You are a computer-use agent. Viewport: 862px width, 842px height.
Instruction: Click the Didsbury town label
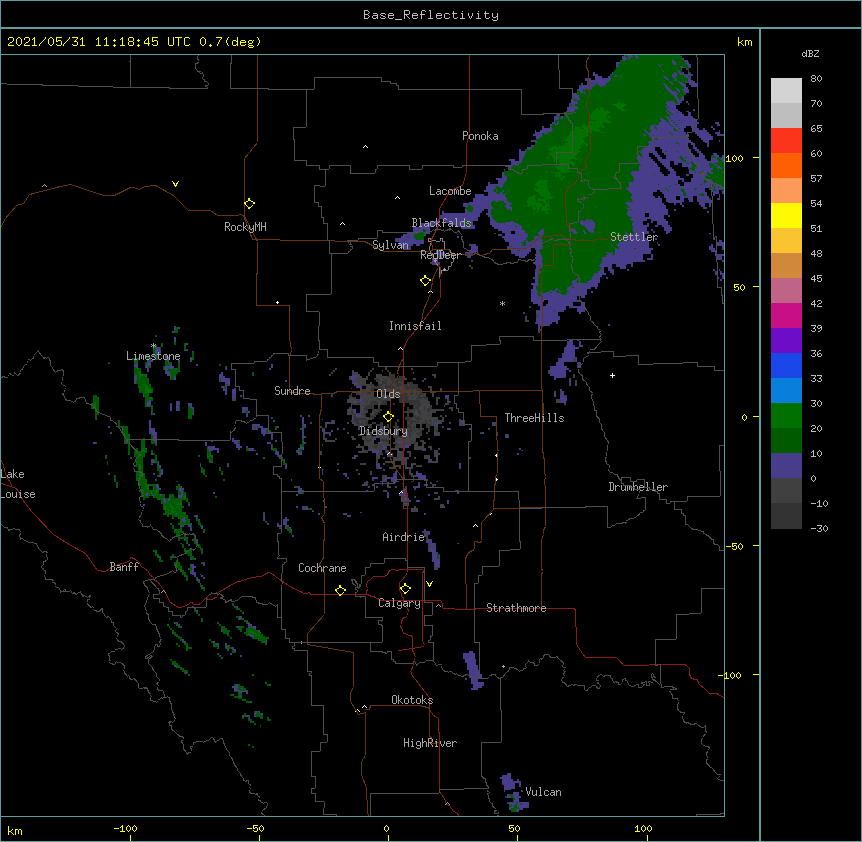click(x=383, y=431)
